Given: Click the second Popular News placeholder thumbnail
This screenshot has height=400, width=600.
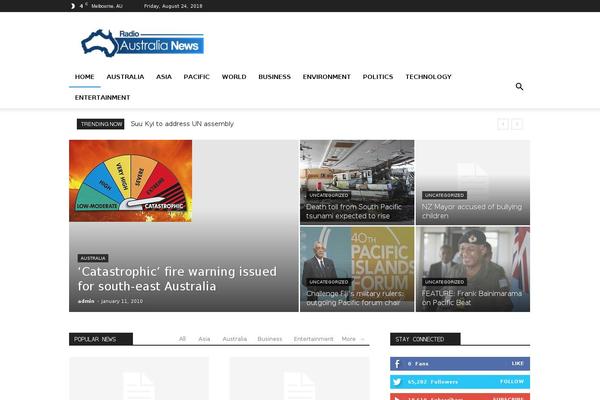Looking at the screenshot, I should click(300, 379).
